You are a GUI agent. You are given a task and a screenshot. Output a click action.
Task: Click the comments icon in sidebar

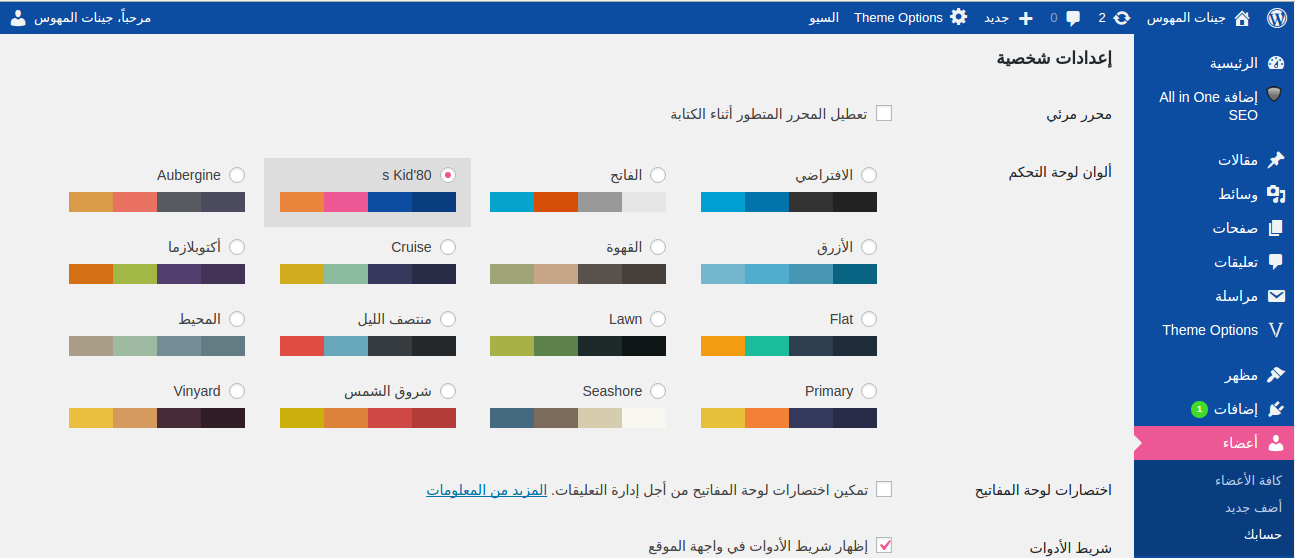[1275, 262]
